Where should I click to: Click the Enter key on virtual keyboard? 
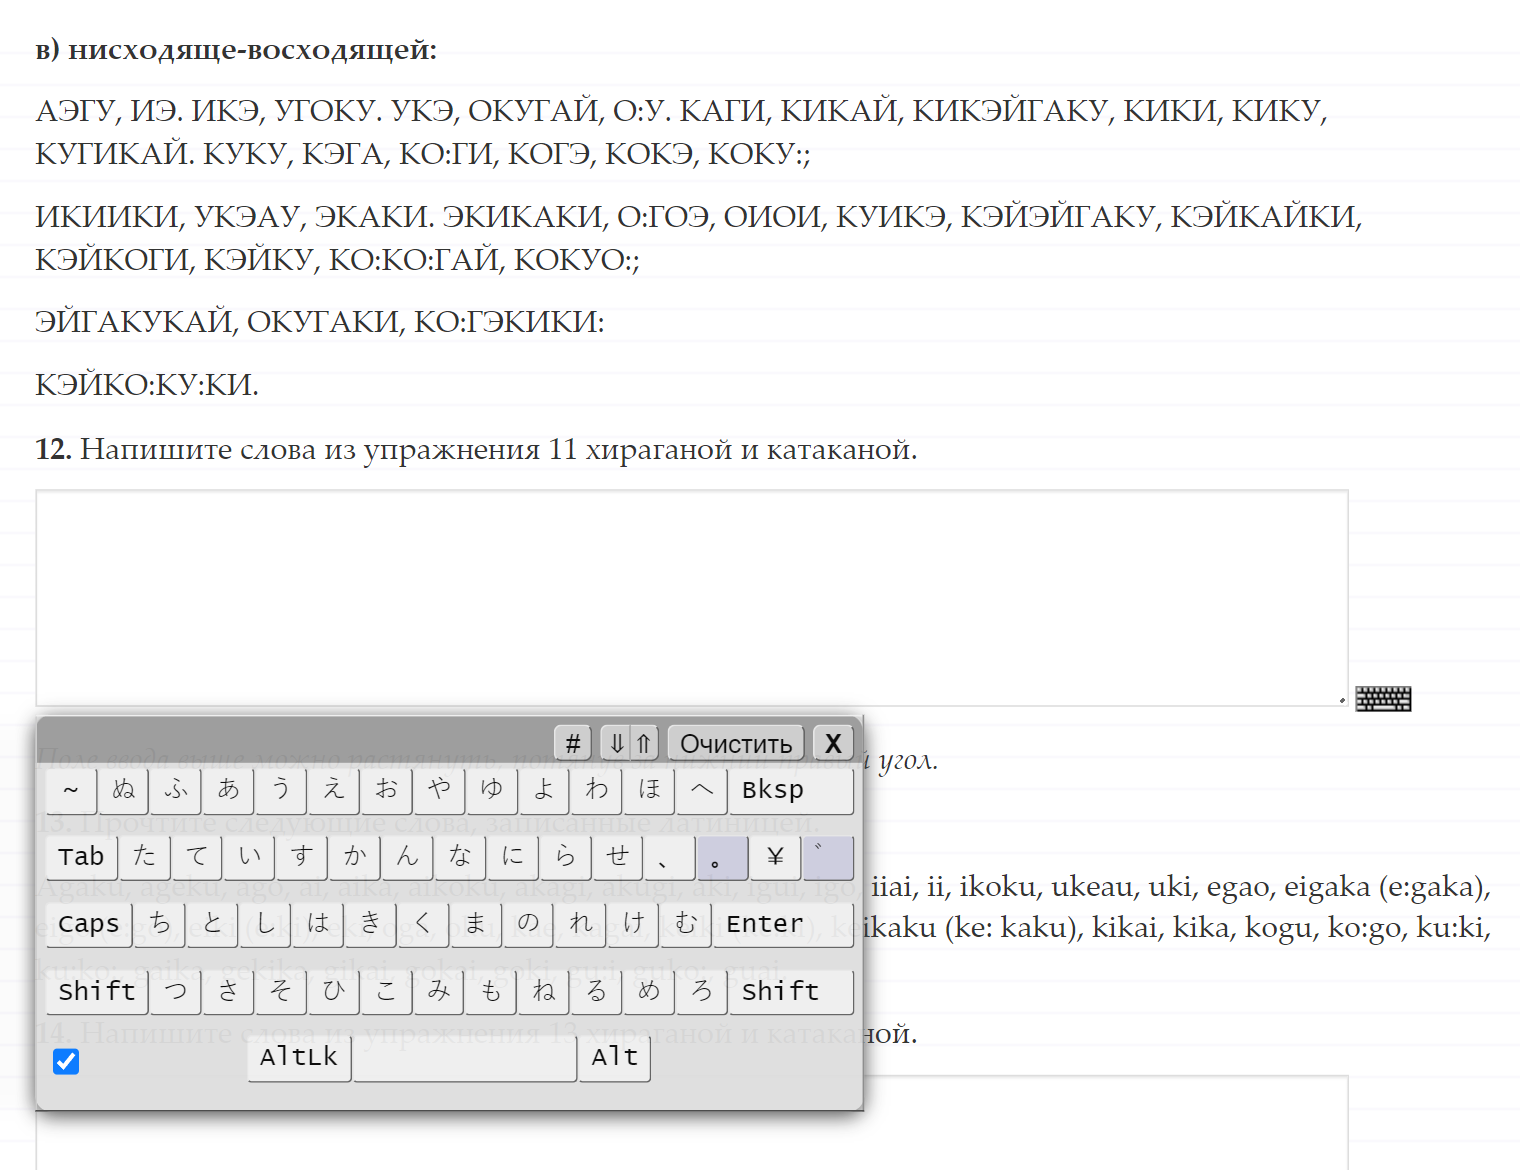(x=783, y=924)
